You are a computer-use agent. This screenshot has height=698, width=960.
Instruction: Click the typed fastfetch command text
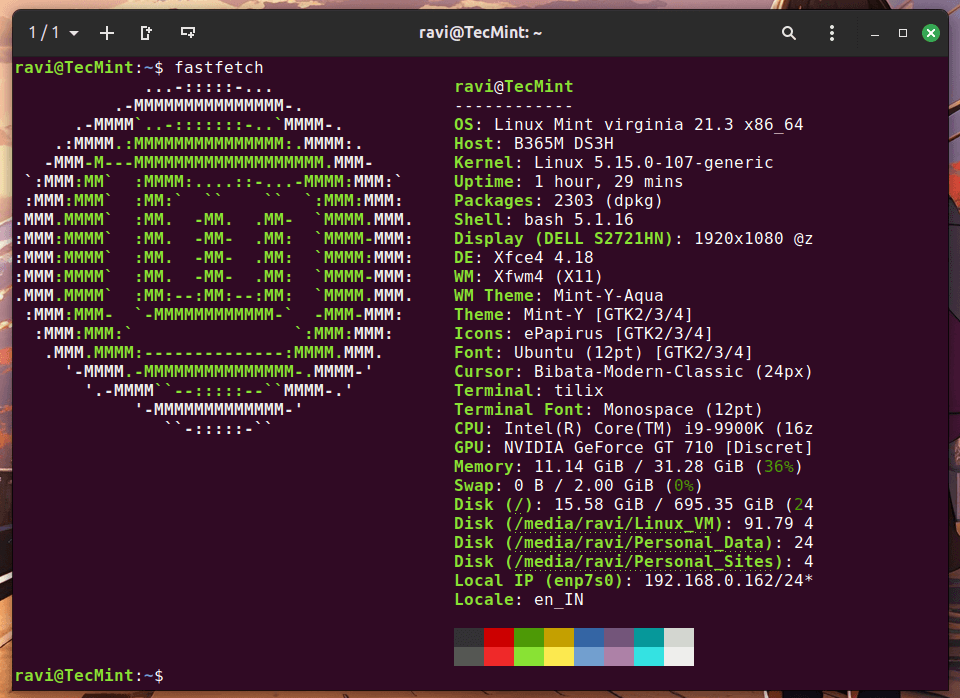219,68
